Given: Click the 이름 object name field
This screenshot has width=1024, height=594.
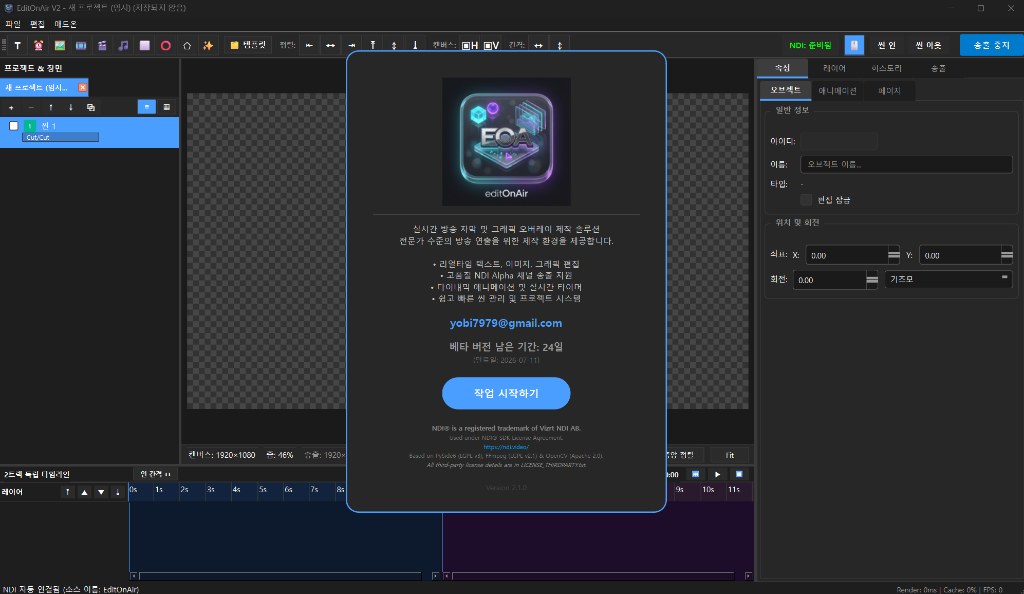Looking at the screenshot, I should coord(906,164).
